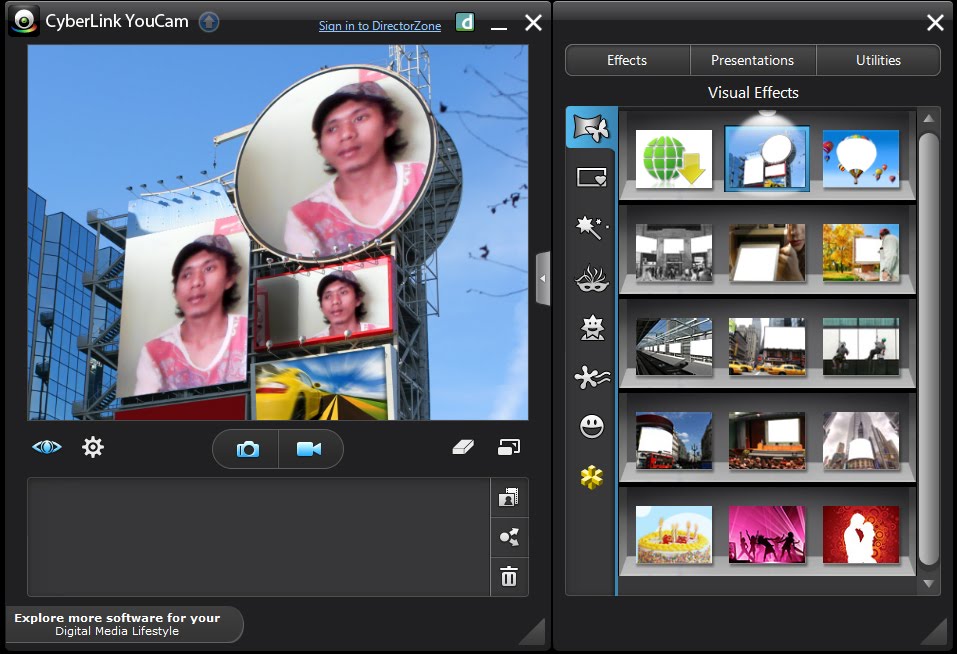
Task: Select the hand-held photo scene thumbnail
Action: point(767,253)
